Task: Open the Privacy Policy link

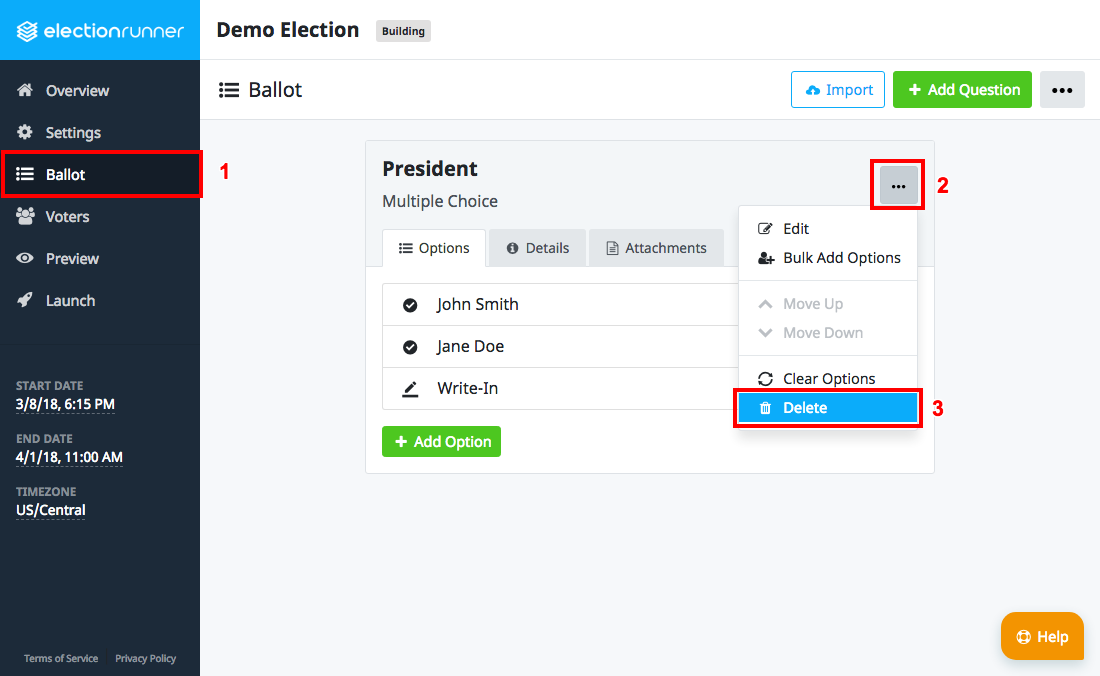Action: (x=145, y=658)
